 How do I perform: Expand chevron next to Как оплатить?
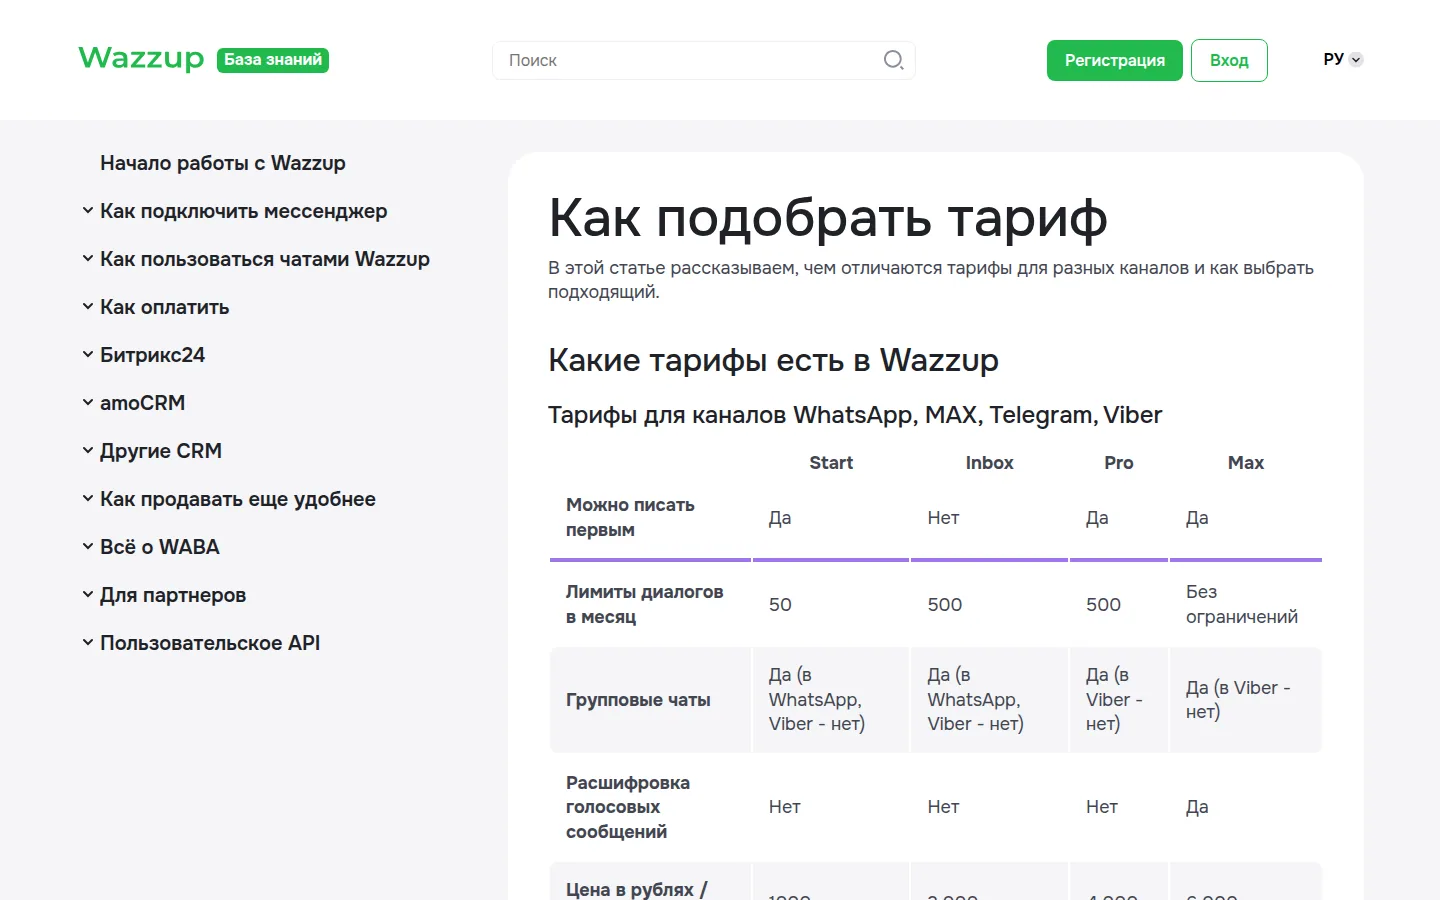(x=88, y=307)
